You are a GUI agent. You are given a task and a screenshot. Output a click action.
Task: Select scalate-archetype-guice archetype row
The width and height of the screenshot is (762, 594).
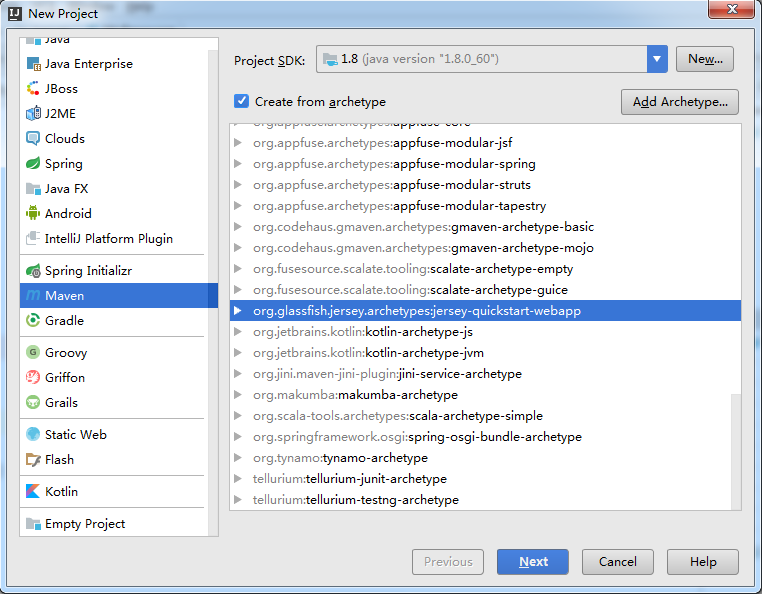pos(485,289)
